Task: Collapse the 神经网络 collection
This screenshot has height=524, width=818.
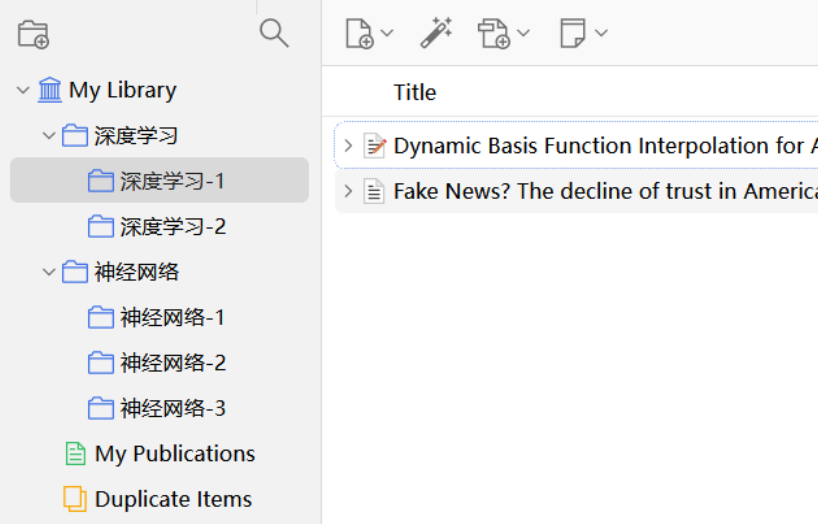Action: (49, 272)
